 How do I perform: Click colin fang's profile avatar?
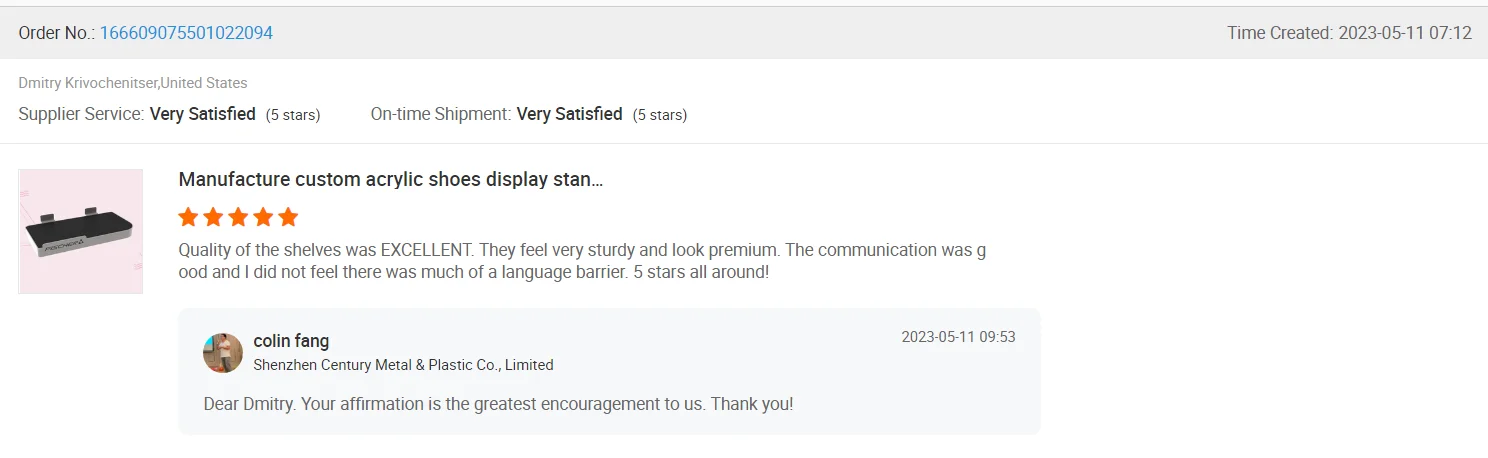(x=223, y=353)
